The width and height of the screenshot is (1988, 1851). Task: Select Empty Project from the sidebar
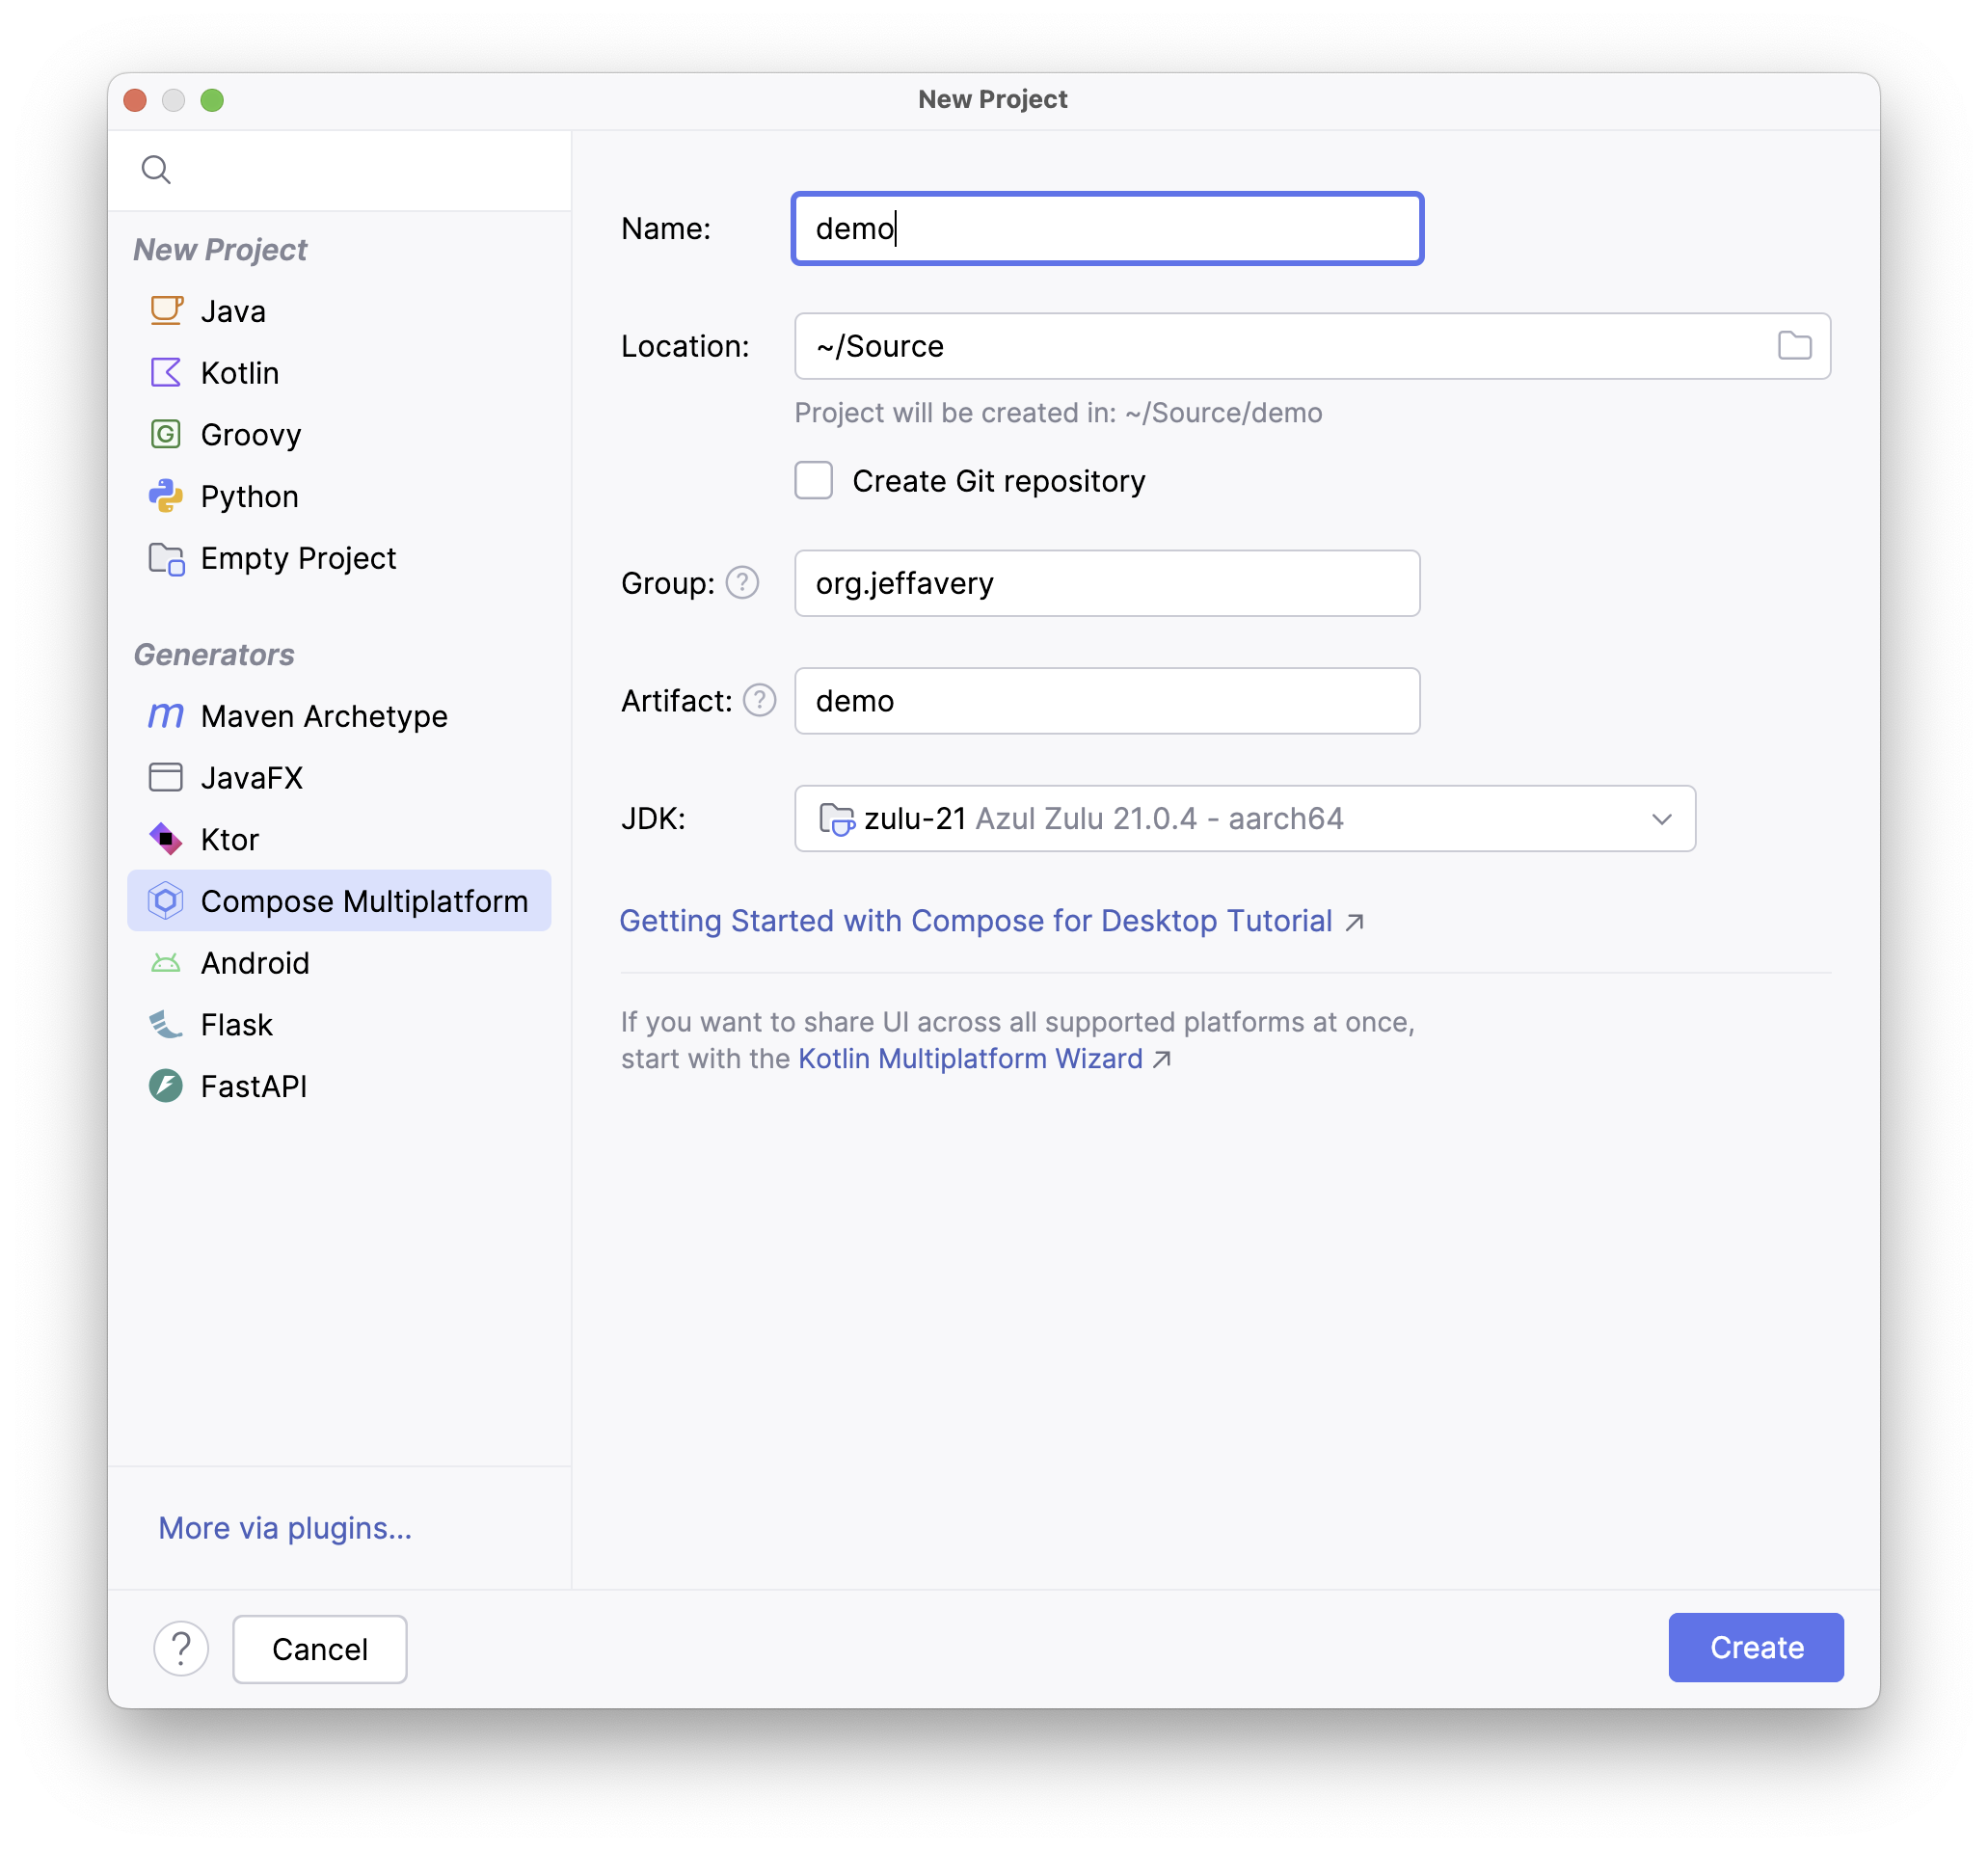(298, 558)
